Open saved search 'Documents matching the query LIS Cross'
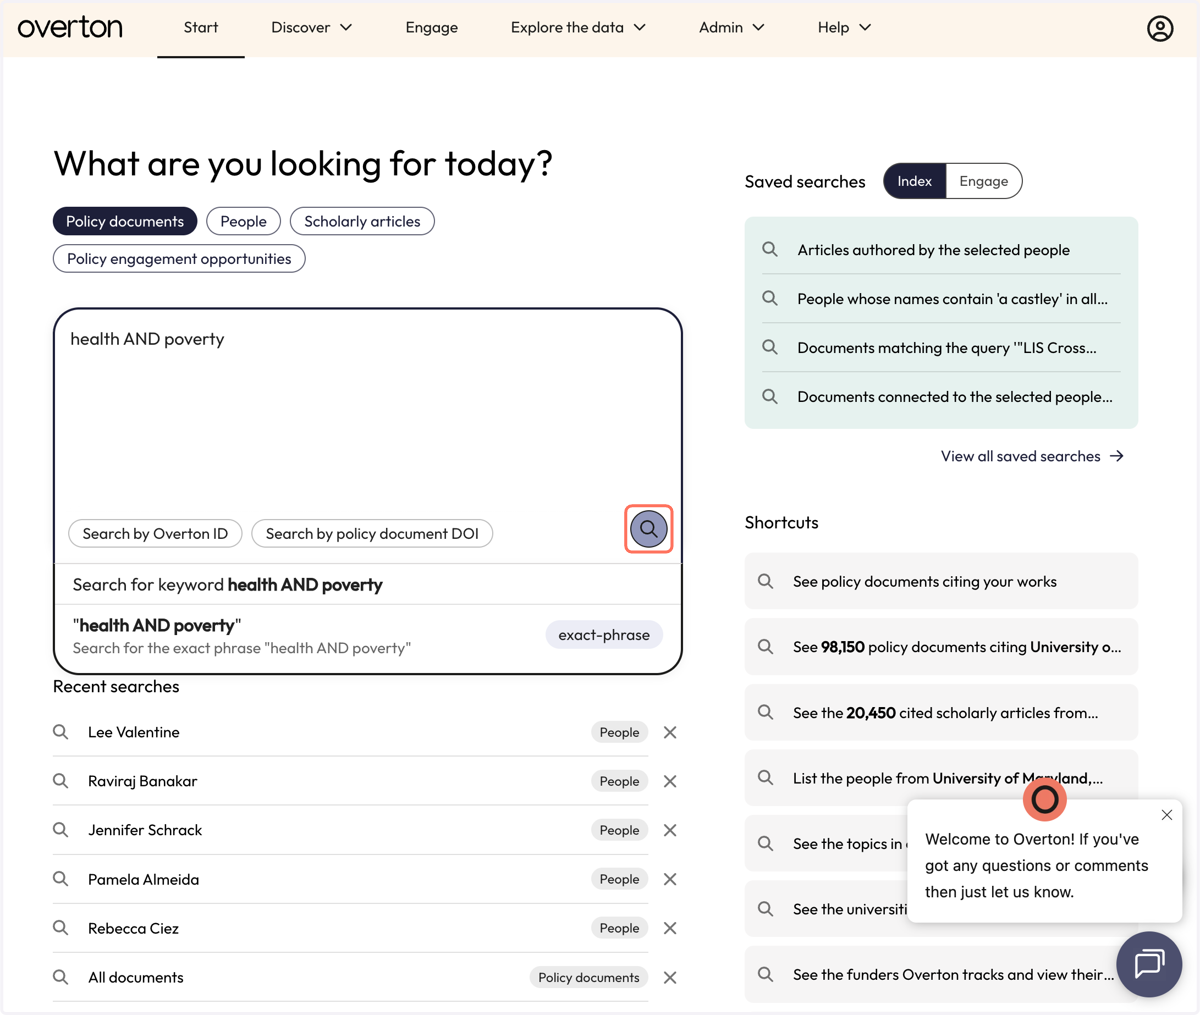The width and height of the screenshot is (1200, 1015). pos(941,348)
